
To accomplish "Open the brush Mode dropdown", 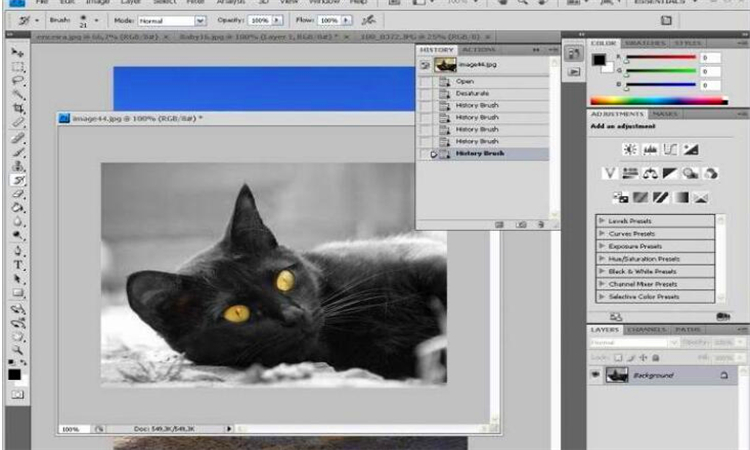I will [x=174, y=20].
